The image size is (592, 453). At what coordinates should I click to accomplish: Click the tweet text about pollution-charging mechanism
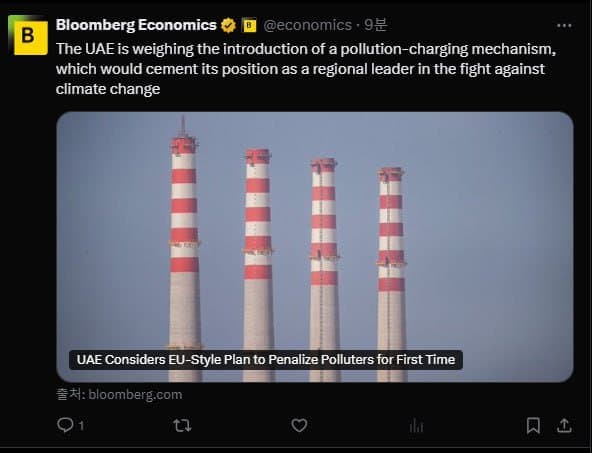pos(306,69)
